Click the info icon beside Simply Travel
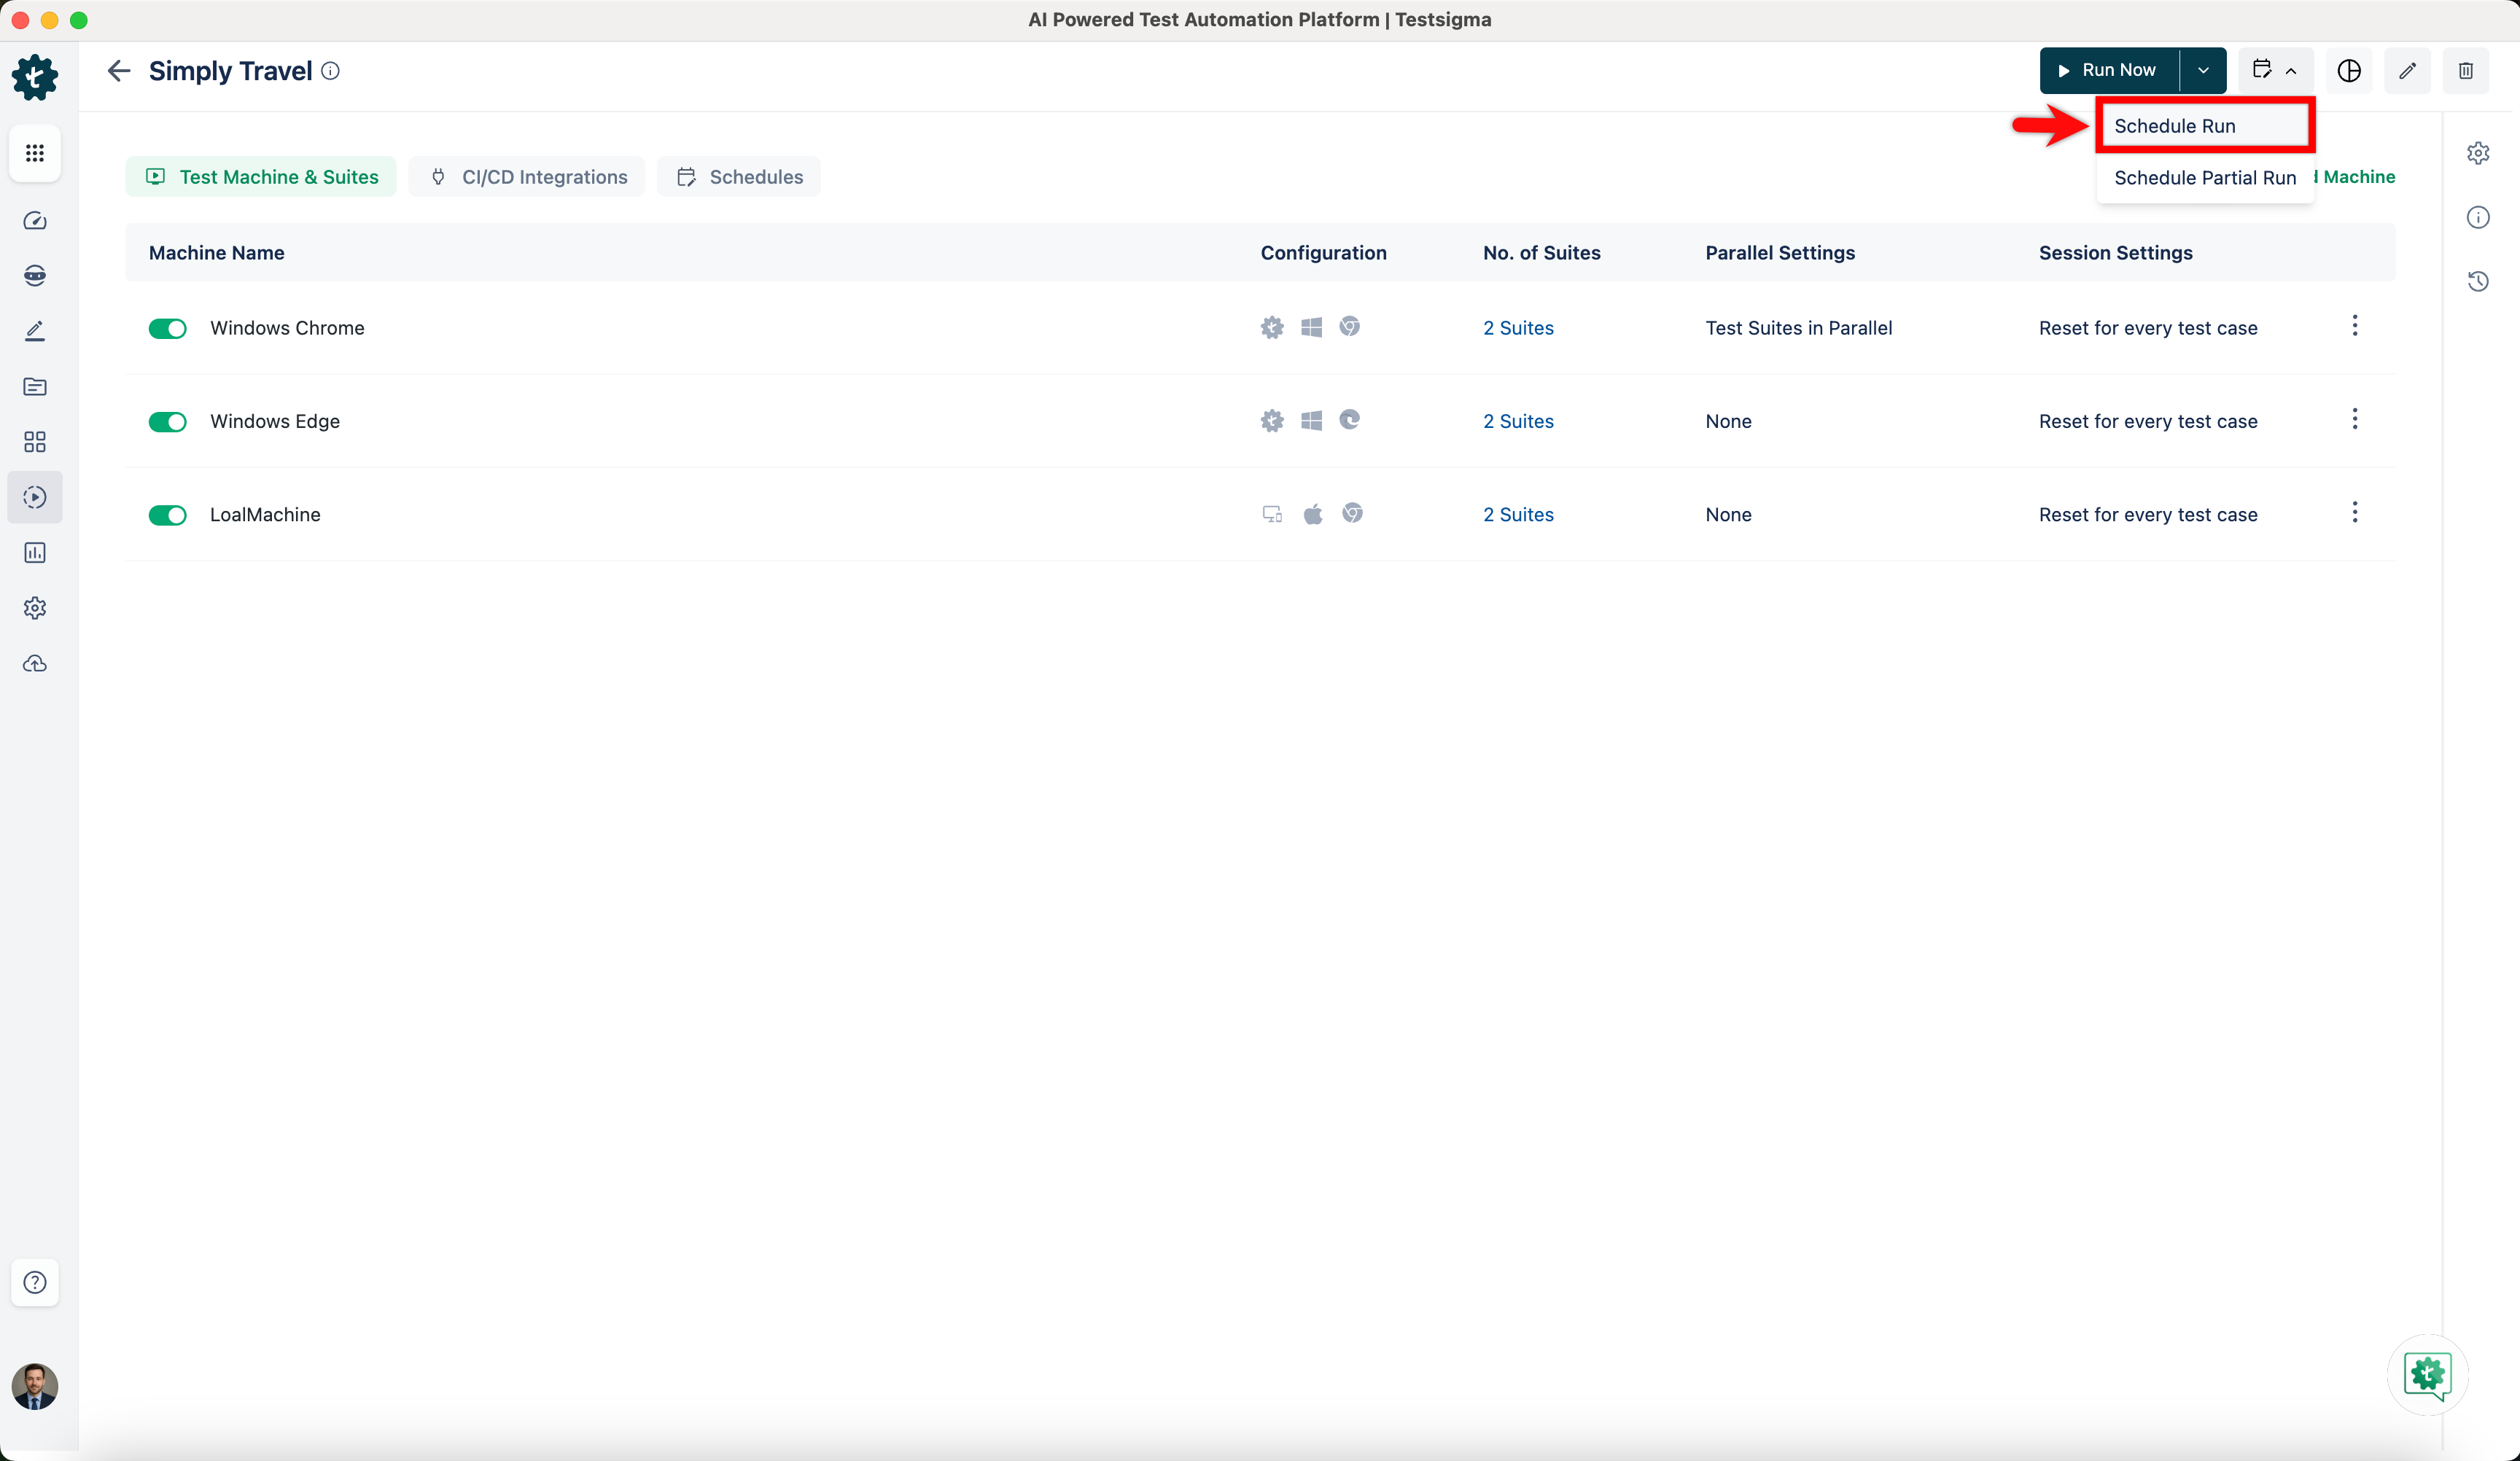Image resolution: width=2520 pixels, height=1461 pixels. click(x=330, y=71)
